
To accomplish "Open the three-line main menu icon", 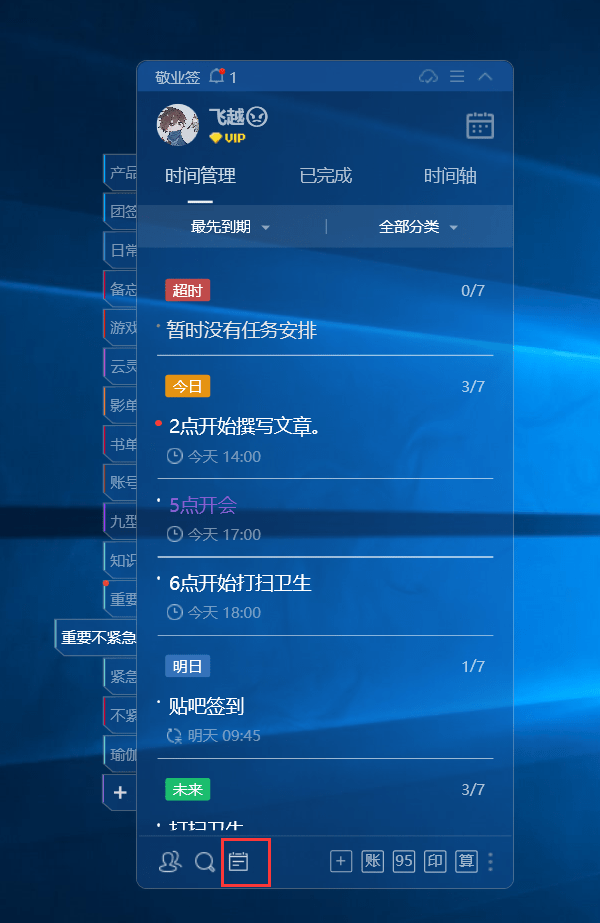I will (457, 77).
